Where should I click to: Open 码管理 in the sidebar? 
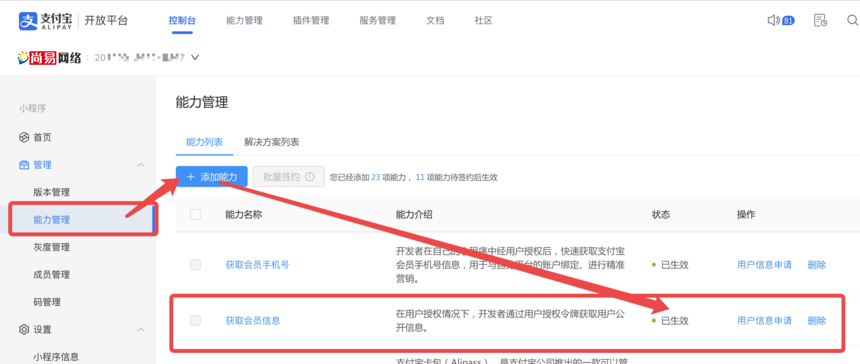tap(47, 302)
